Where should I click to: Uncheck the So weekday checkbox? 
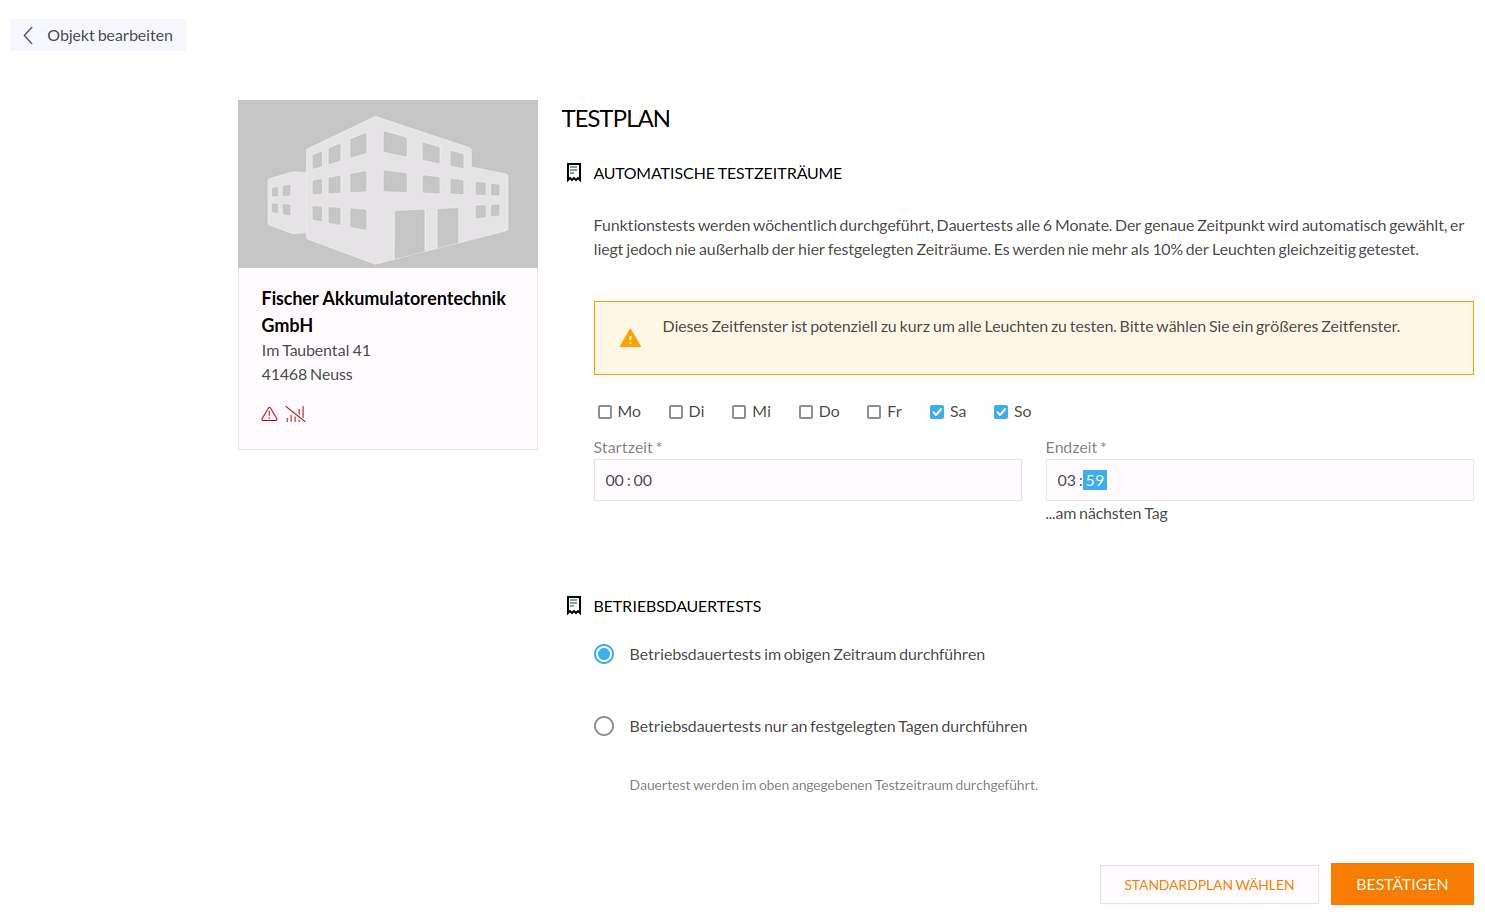click(x=1001, y=412)
